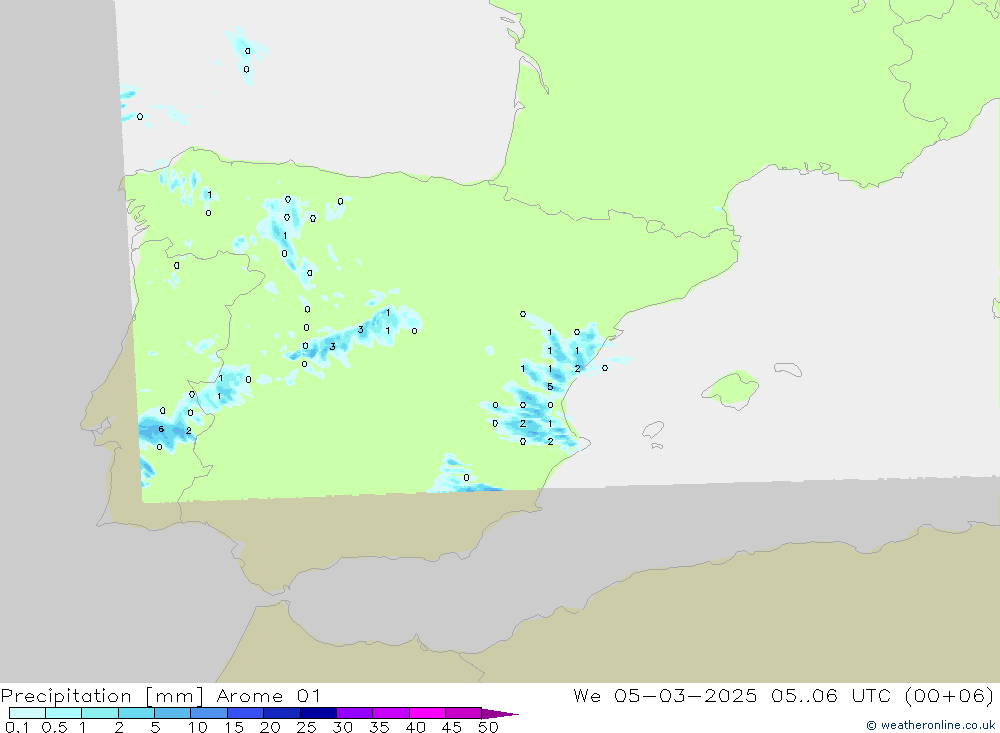Select the 45–50 mm legend swatch
Screen dimensions: 1000x733
tap(464, 713)
